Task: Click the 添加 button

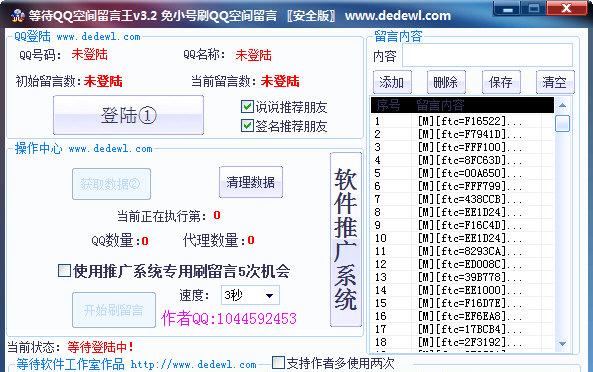Action: coord(392,82)
